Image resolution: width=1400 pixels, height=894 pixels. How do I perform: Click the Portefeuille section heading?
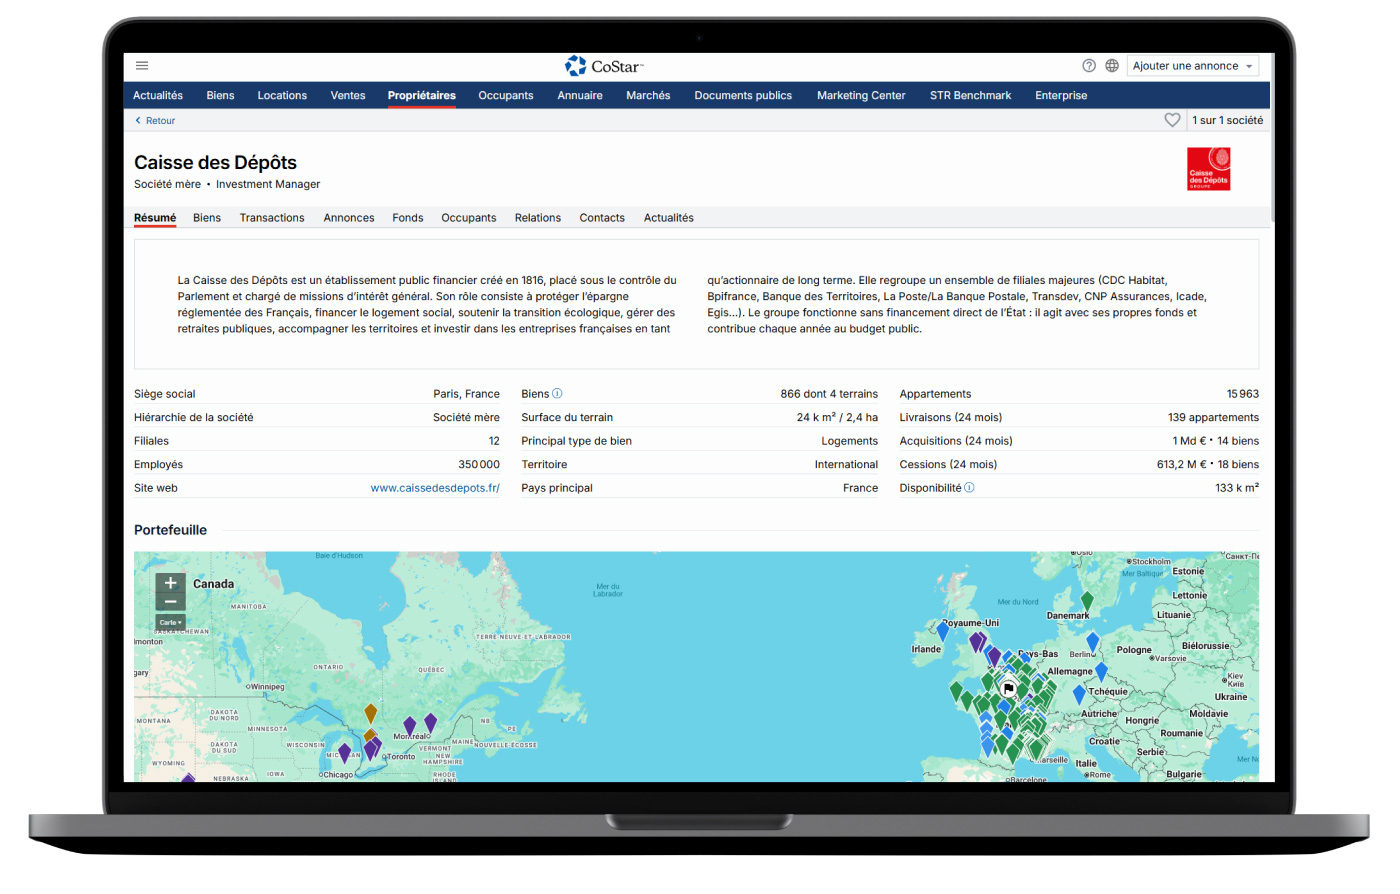click(170, 530)
